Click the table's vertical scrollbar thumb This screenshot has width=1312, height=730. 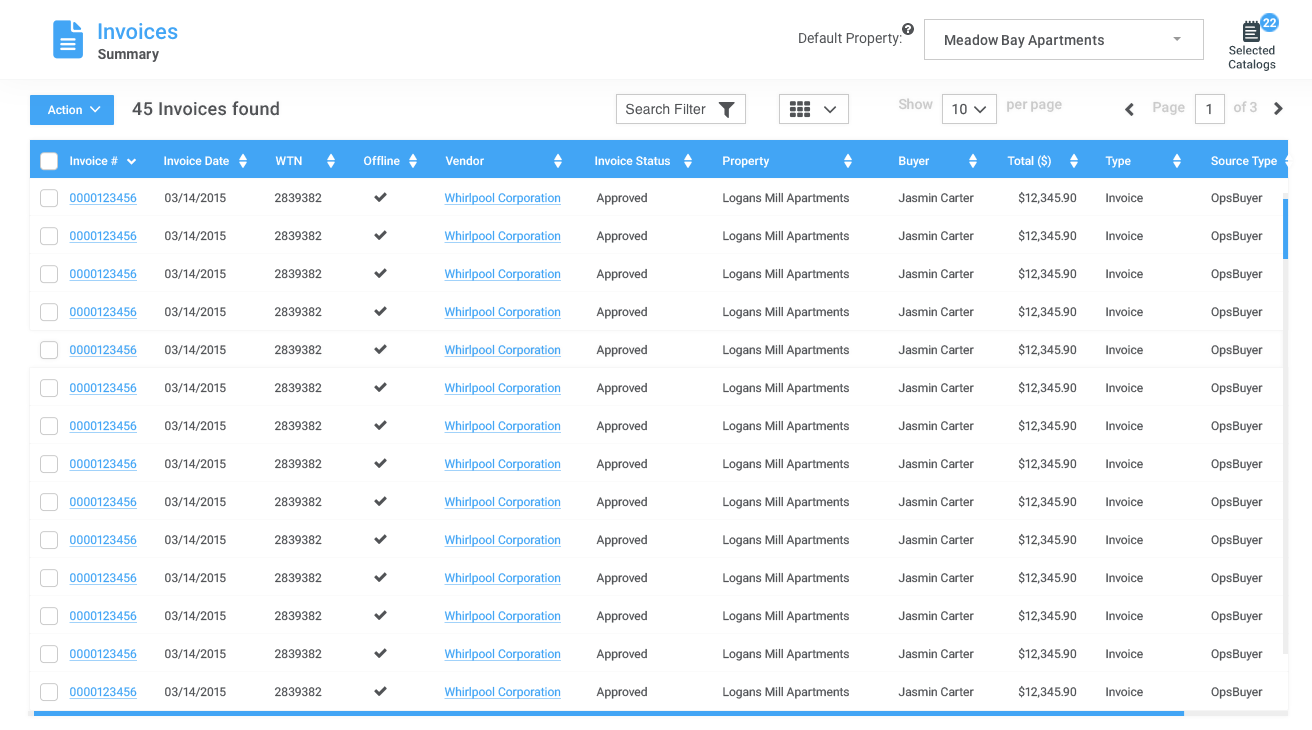pyautogui.click(x=1285, y=229)
